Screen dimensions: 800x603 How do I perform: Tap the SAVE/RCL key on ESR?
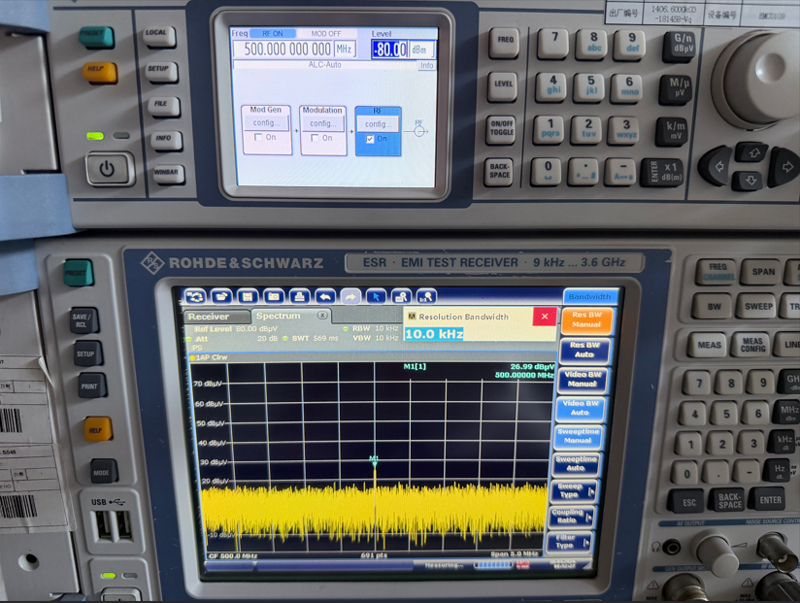[83, 320]
